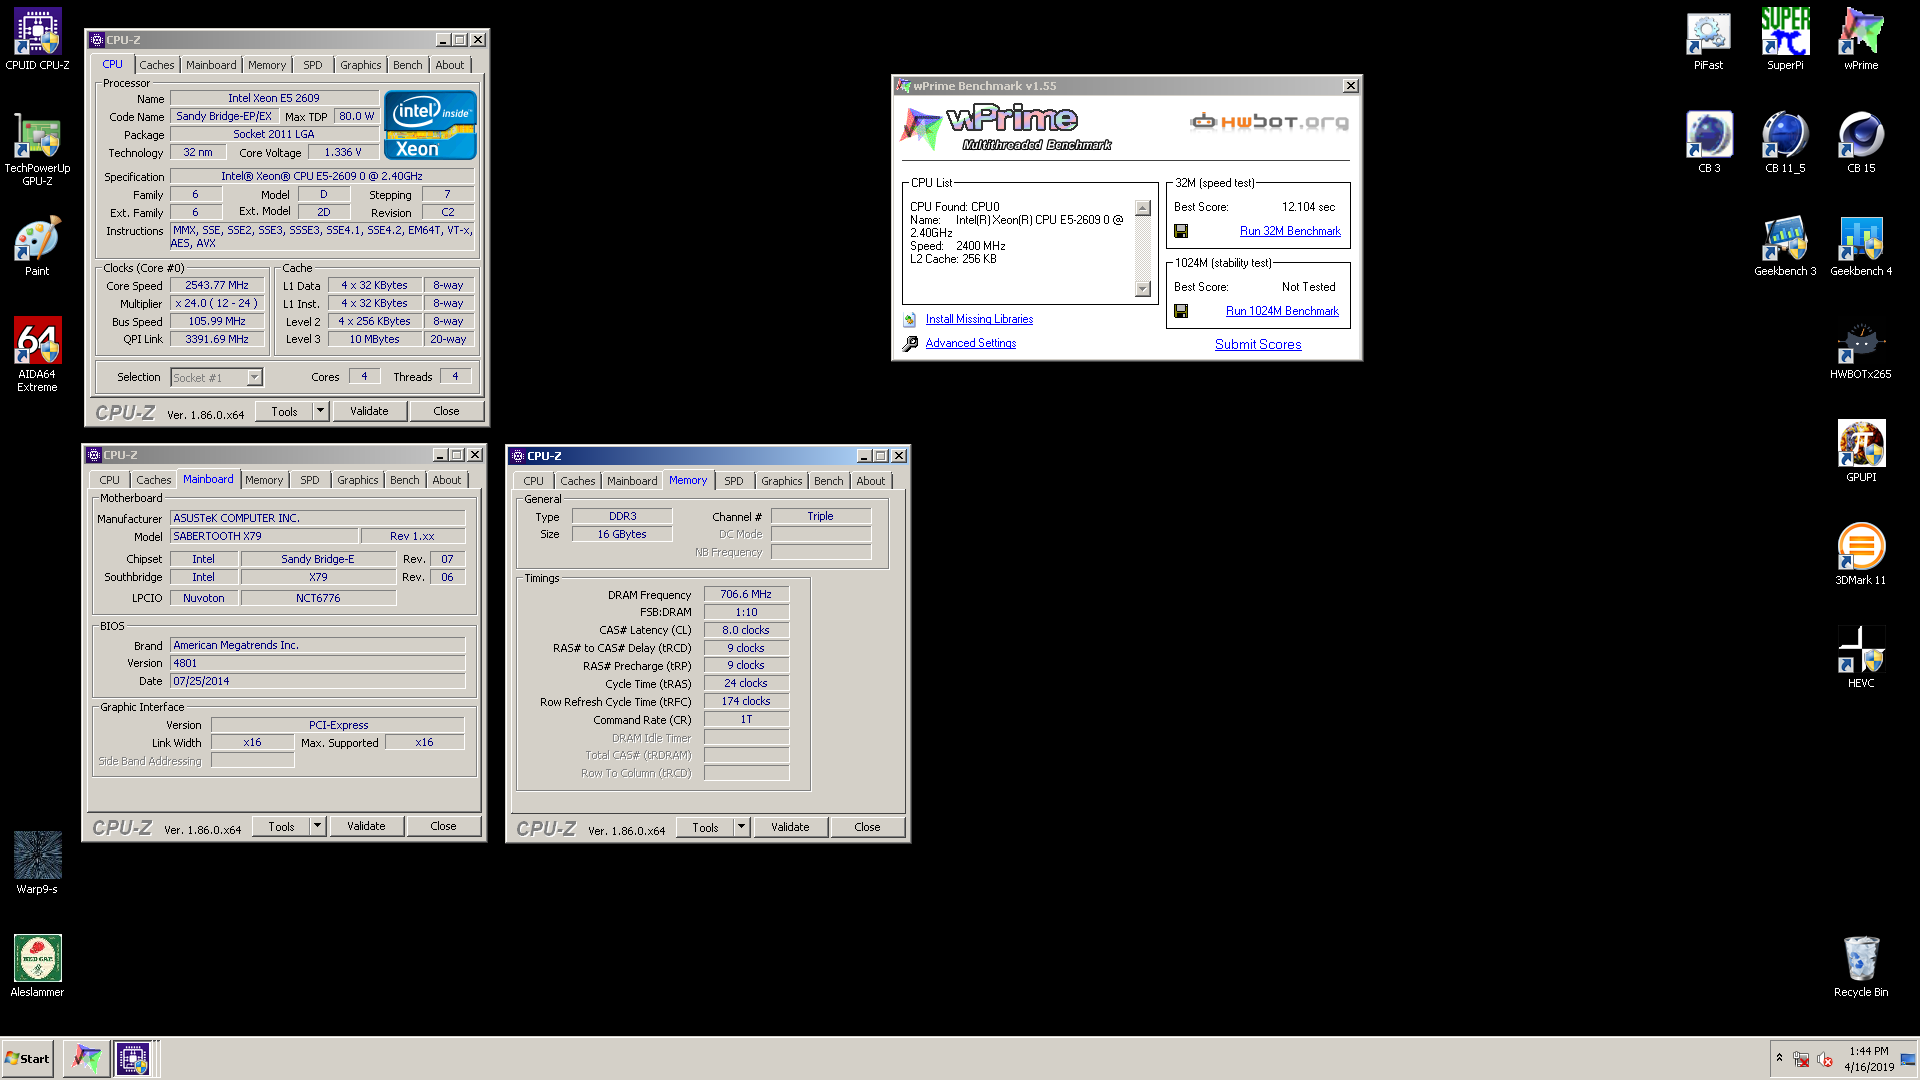This screenshot has height=1080, width=1920.
Task: Click the wrench icon beside Advanced Settings
Action: pos(910,343)
